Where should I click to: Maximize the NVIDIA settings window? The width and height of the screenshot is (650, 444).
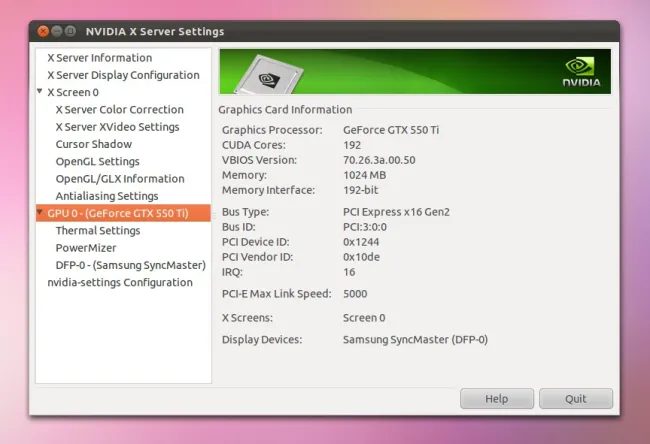[71, 32]
